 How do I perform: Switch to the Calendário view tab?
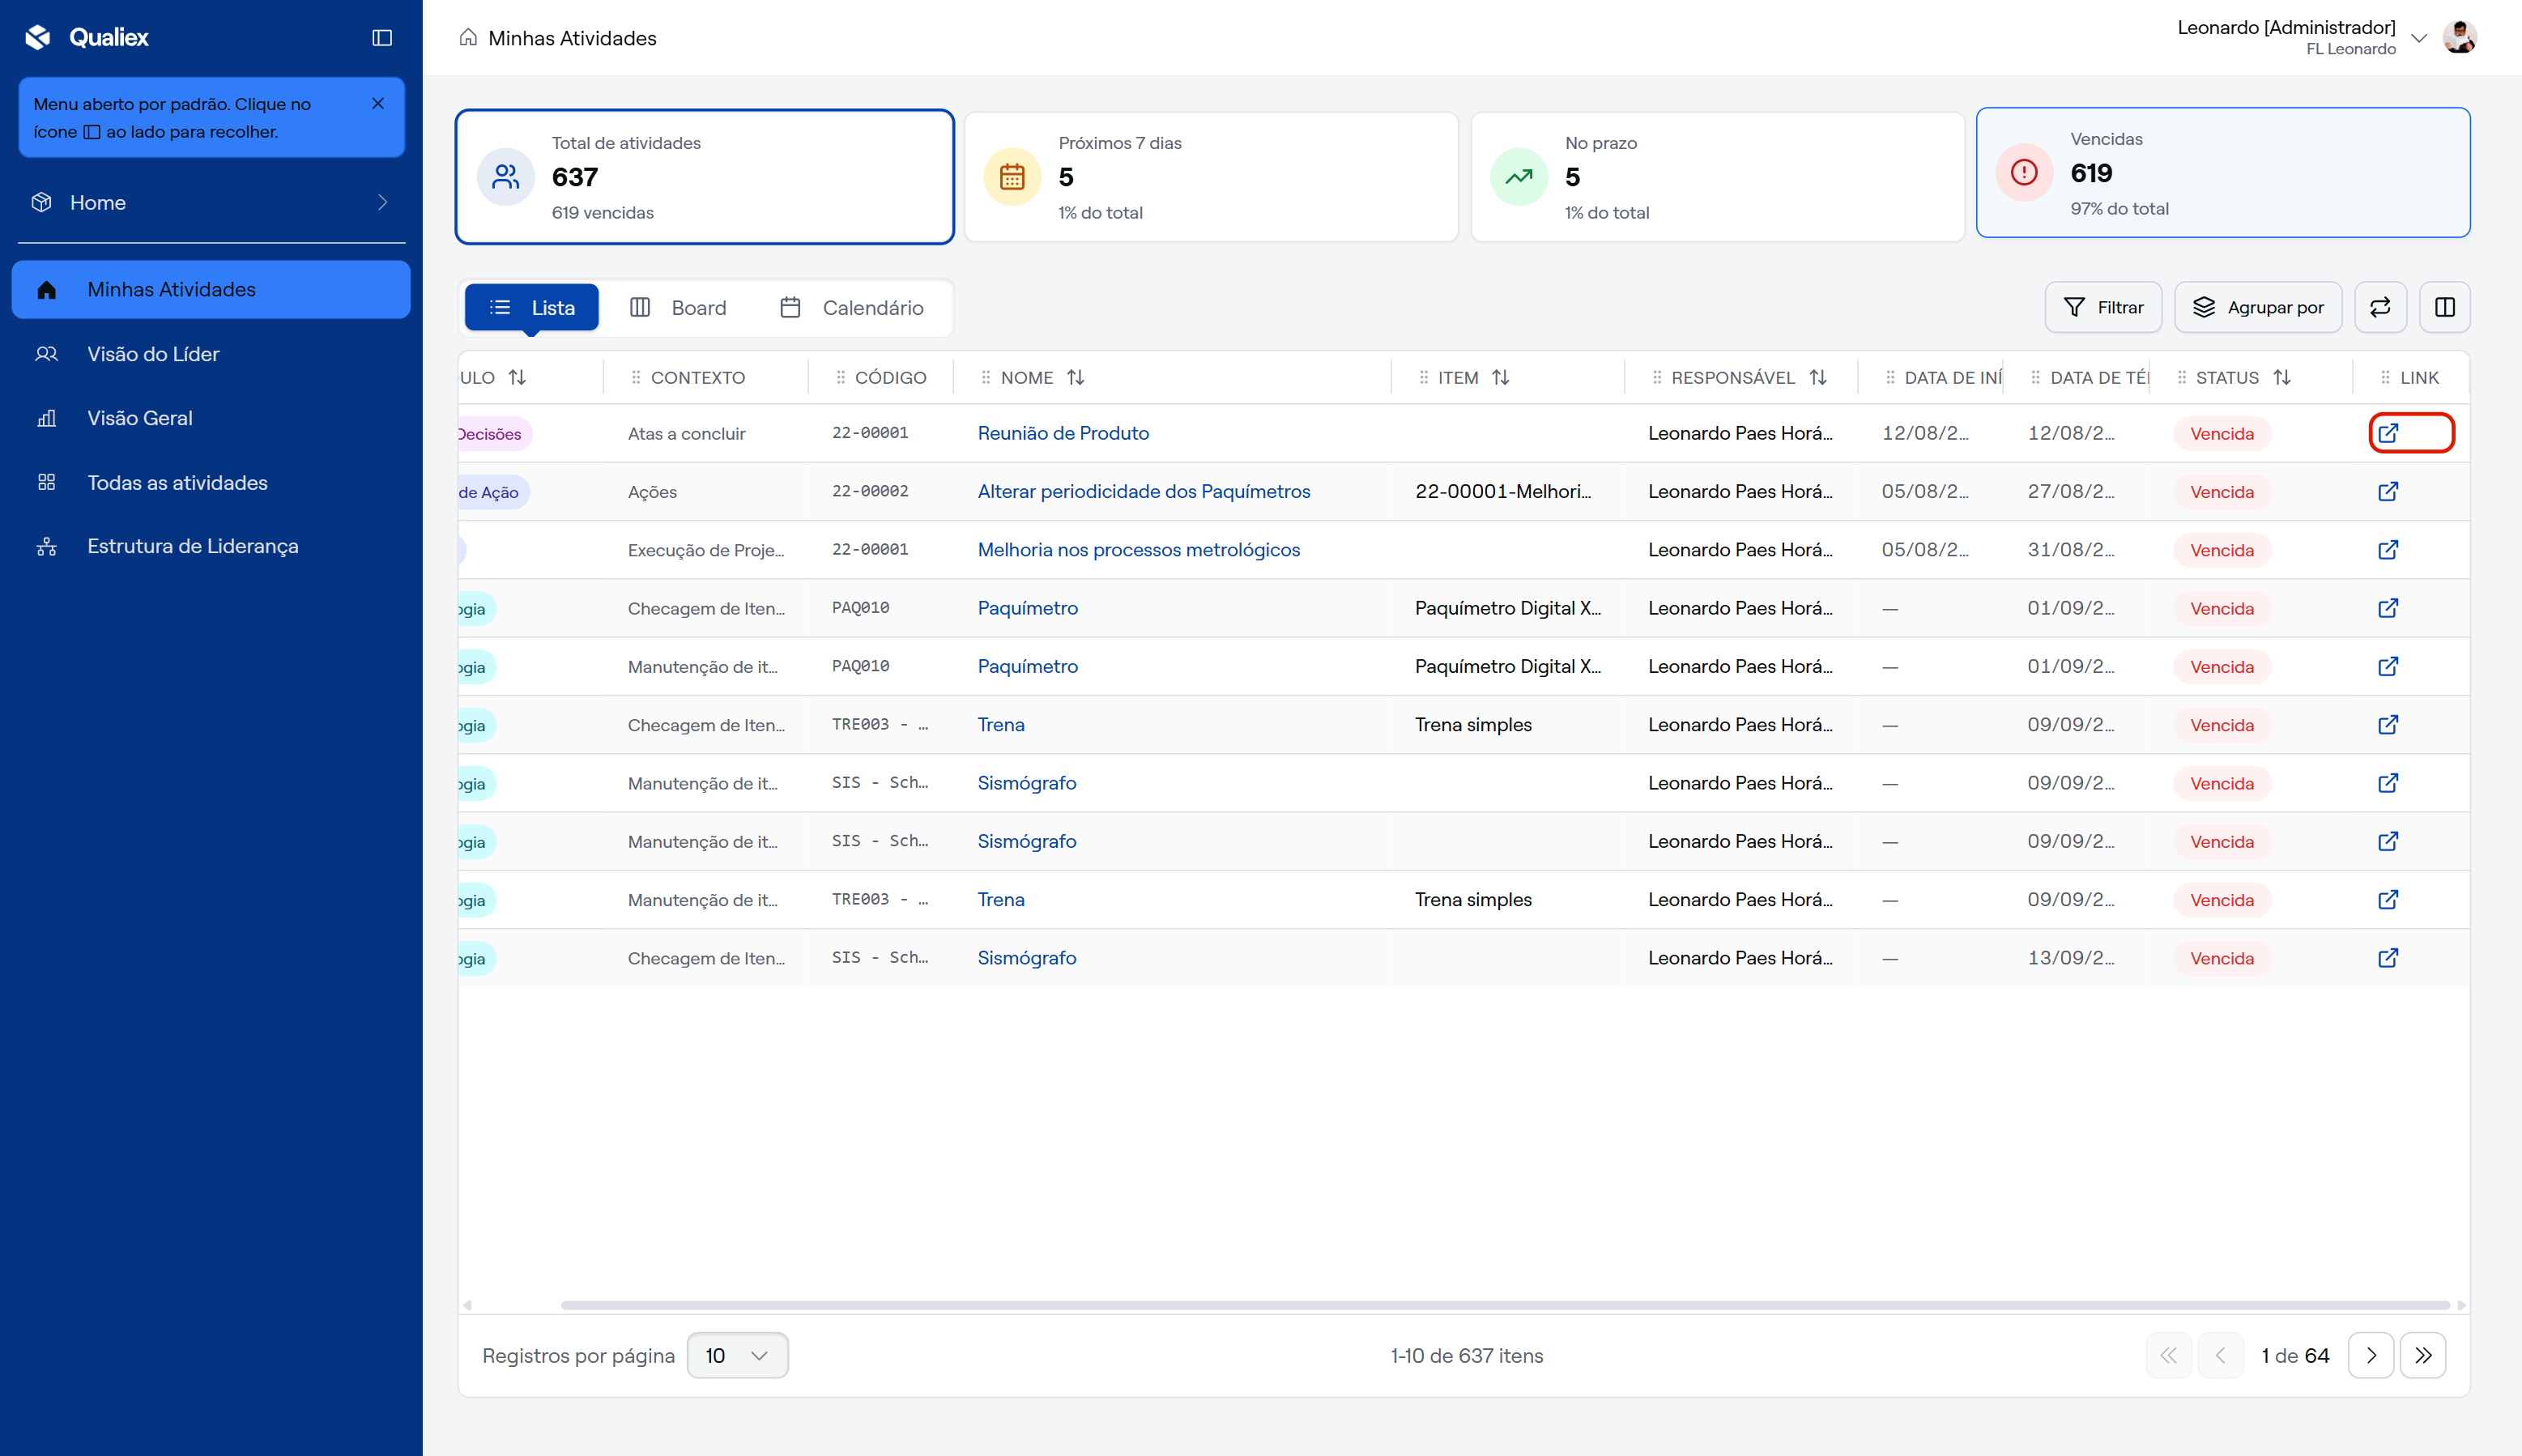coord(851,308)
